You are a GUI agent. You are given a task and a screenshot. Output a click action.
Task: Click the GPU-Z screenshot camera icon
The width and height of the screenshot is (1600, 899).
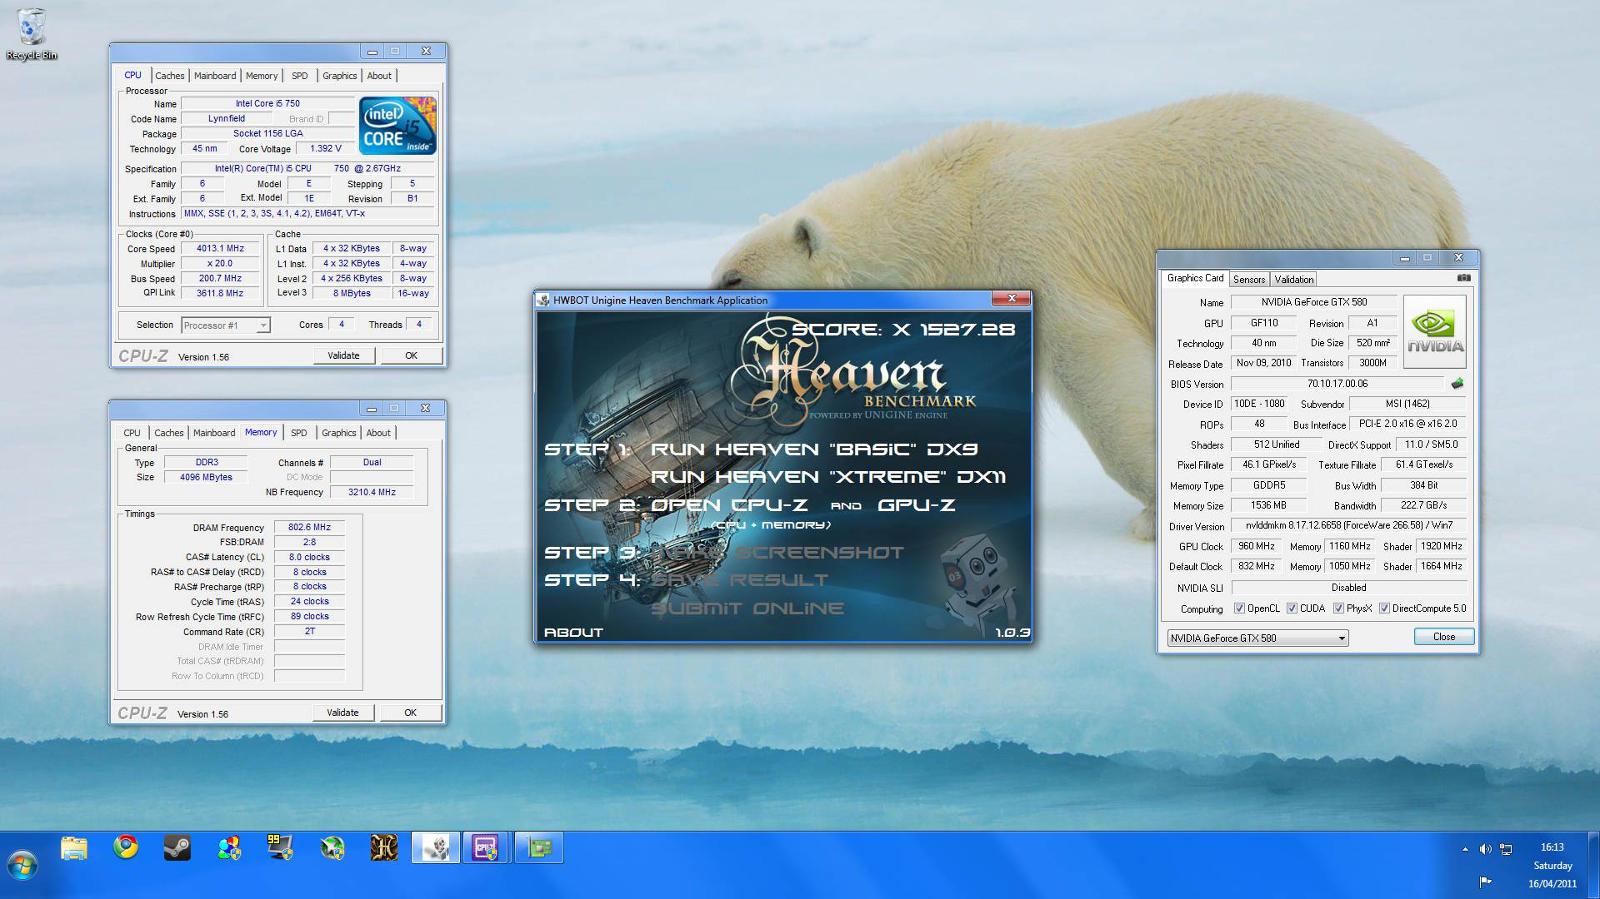pyautogui.click(x=1463, y=278)
